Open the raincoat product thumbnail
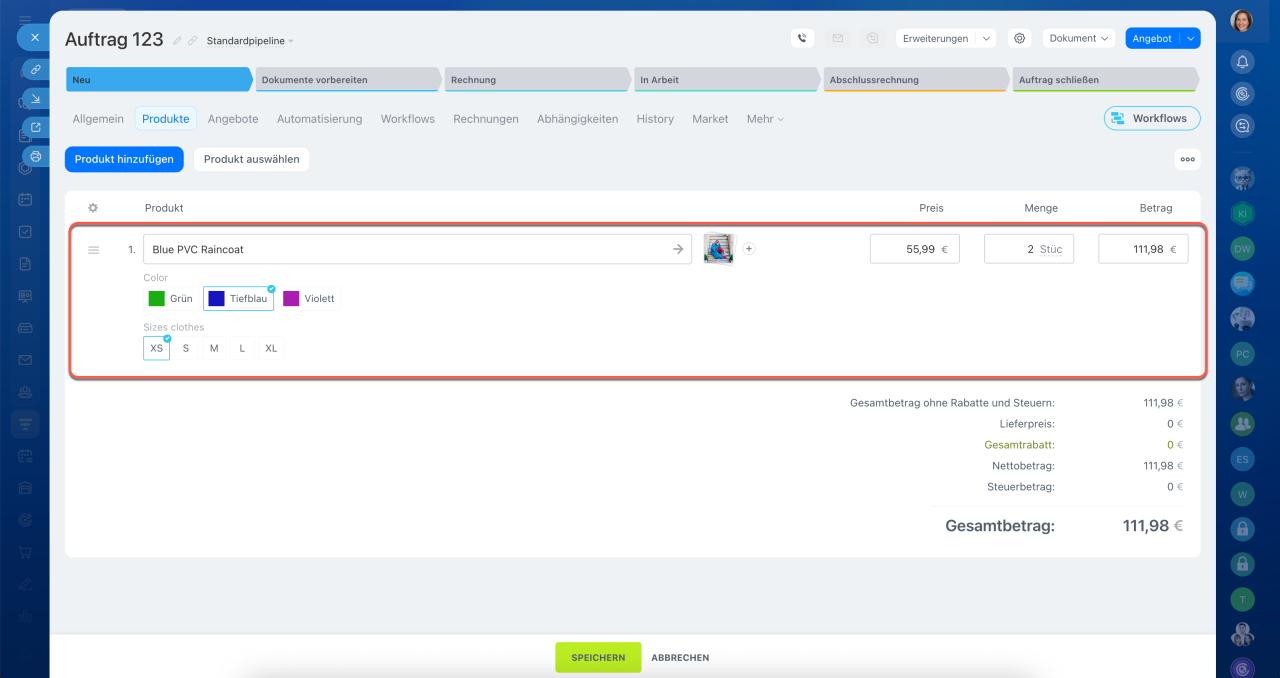Image resolution: width=1280 pixels, height=678 pixels. point(718,249)
